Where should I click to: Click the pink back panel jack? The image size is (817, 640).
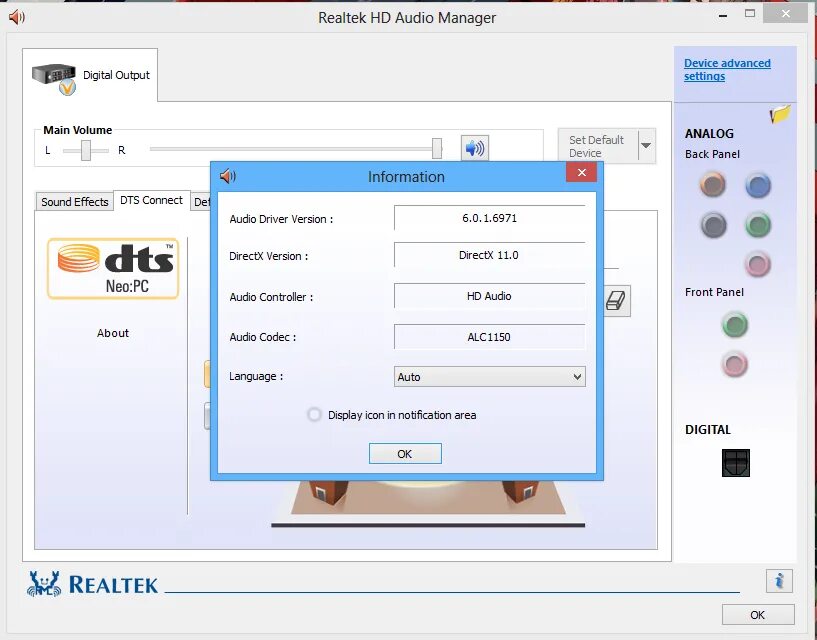757,264
